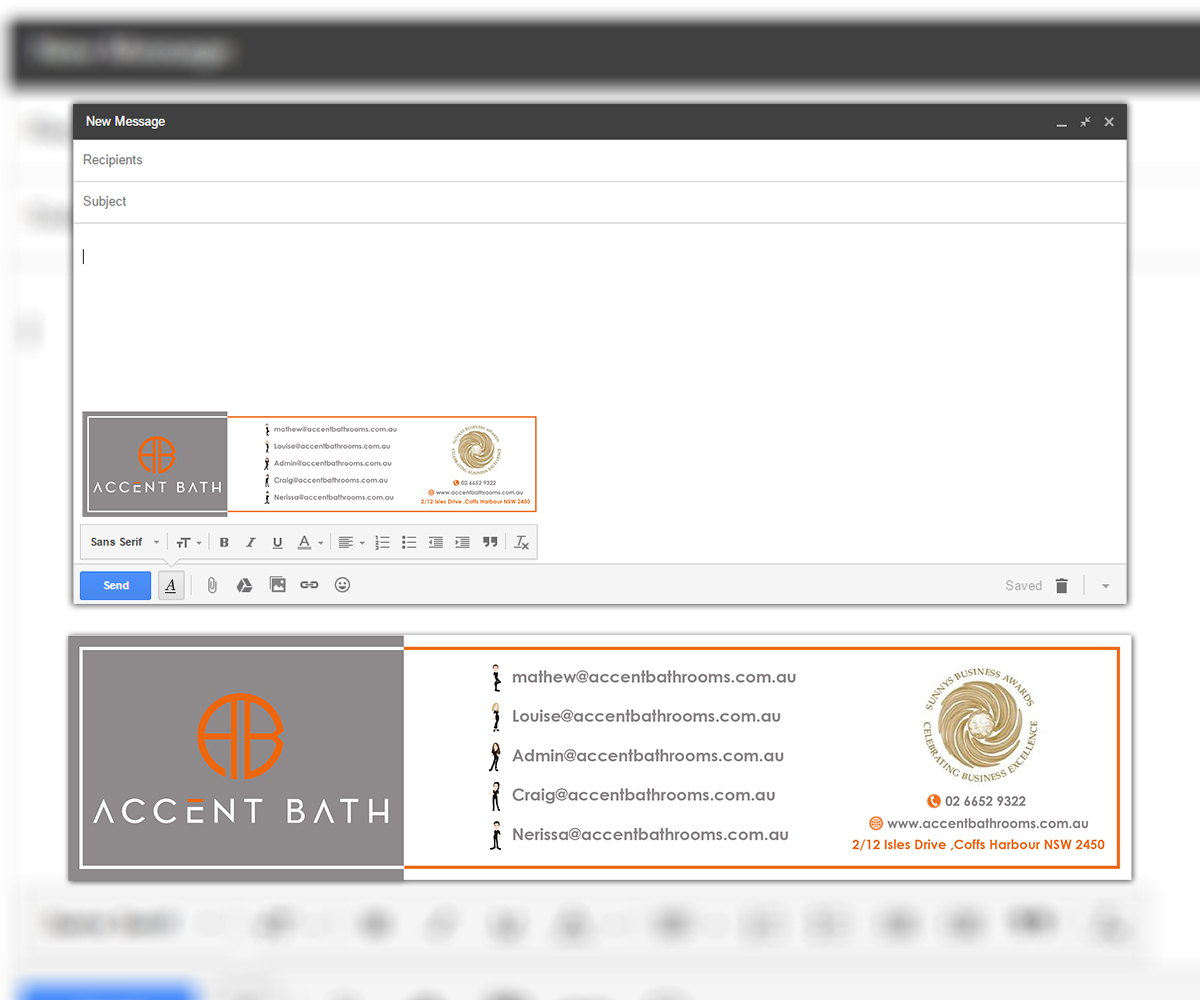Apply a numbered list

tap(382, 542)
